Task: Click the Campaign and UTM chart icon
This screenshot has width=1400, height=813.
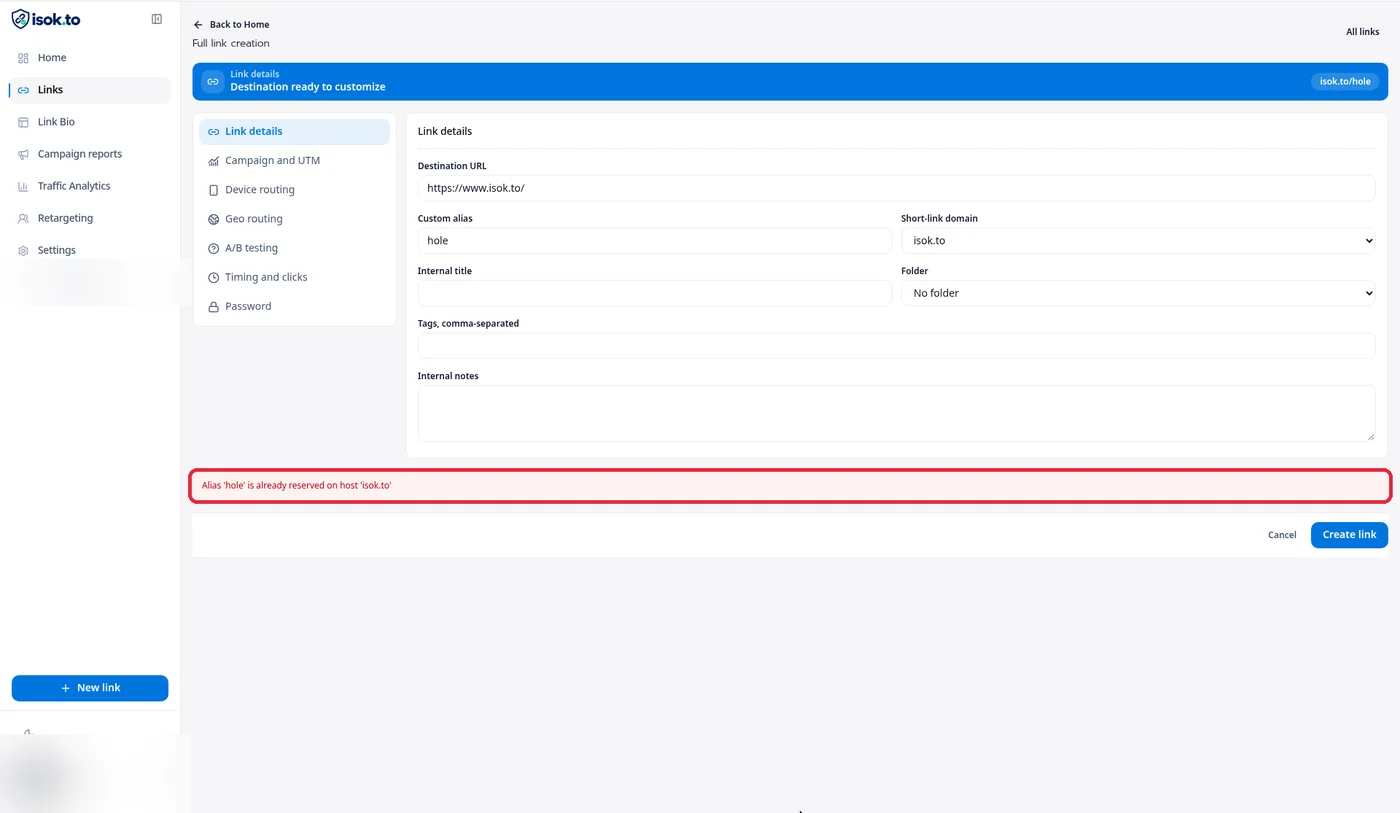Action: coord(213,161)
